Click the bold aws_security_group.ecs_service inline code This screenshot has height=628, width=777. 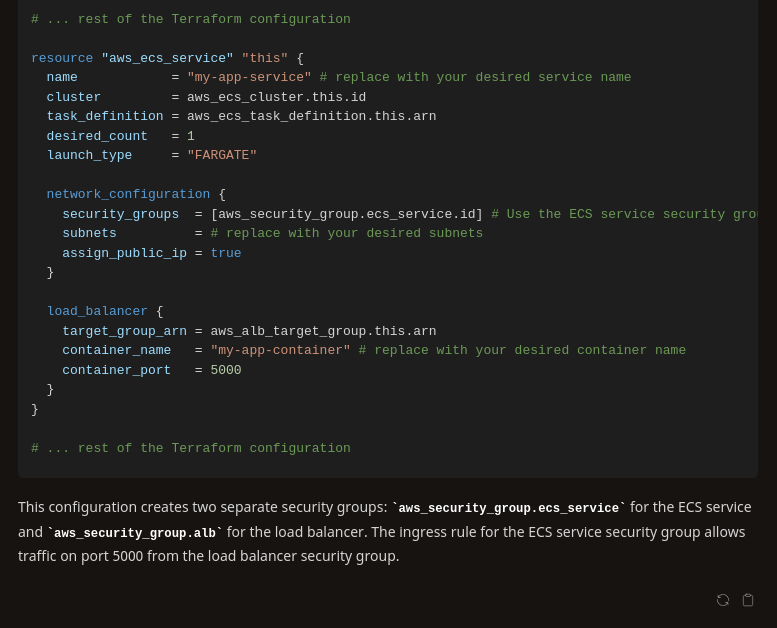509,508
